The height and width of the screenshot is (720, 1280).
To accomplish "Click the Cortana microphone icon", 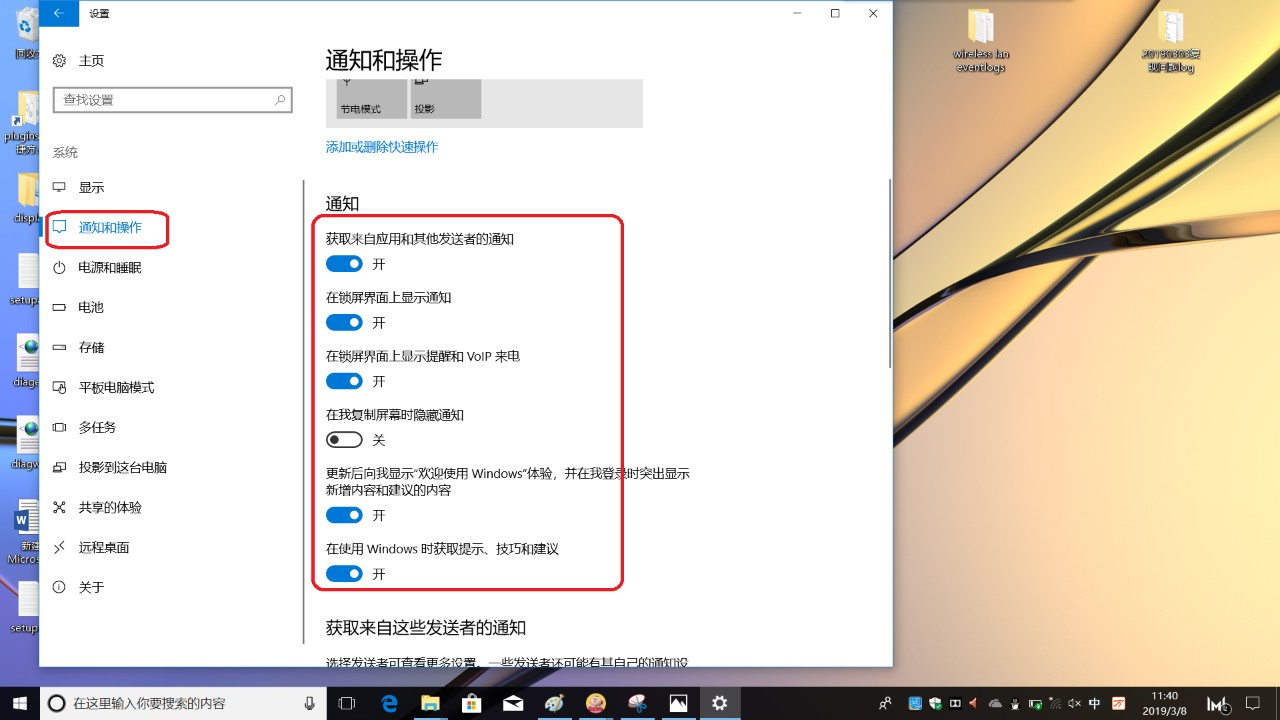I will click(x=310, y=703).
